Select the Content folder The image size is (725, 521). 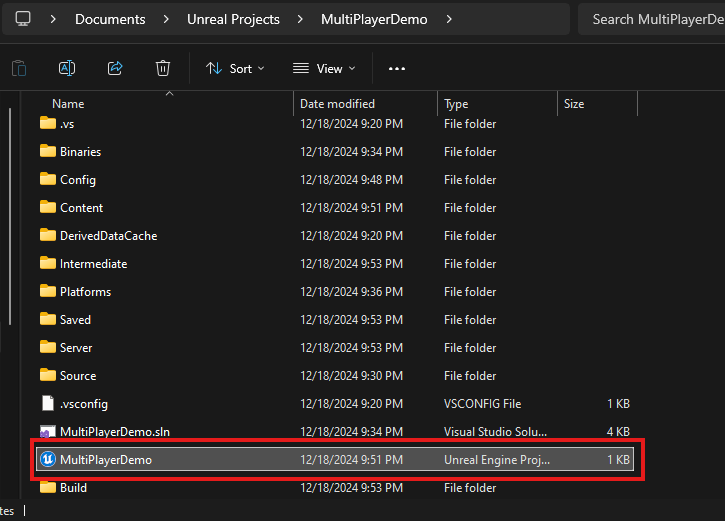coord(81,208)
